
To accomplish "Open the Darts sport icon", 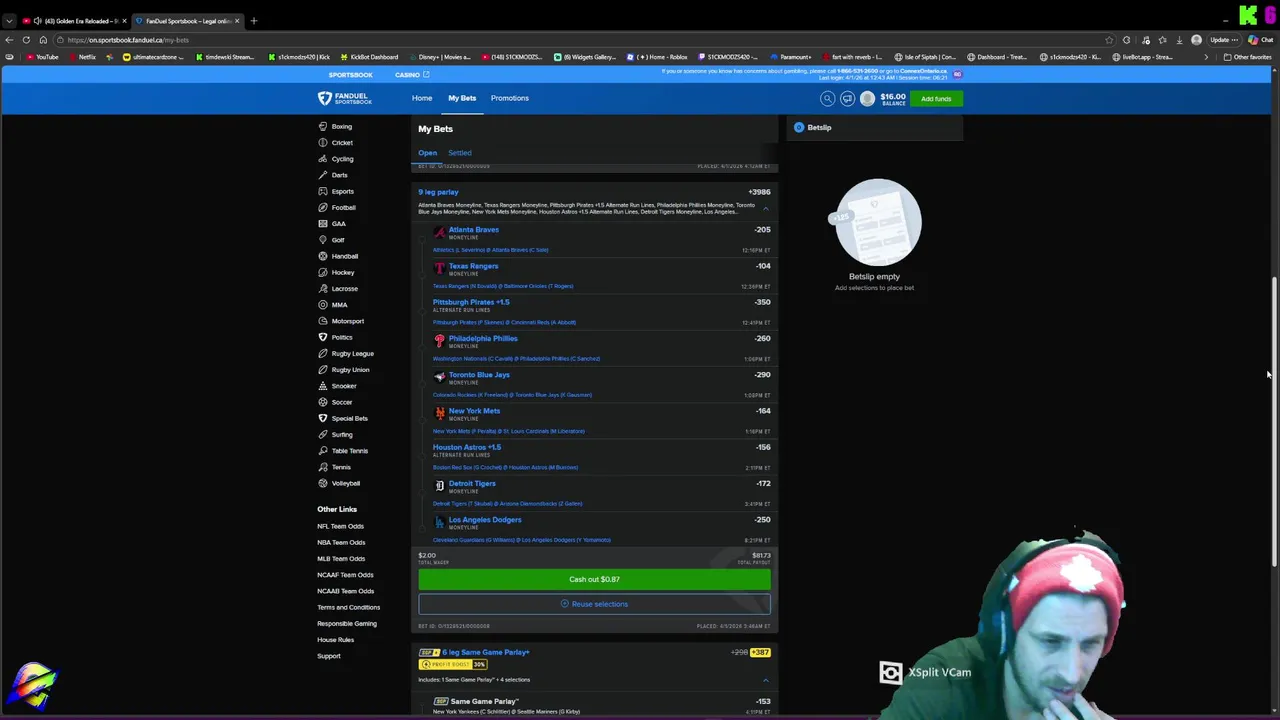I will click(x=322, y=175).
